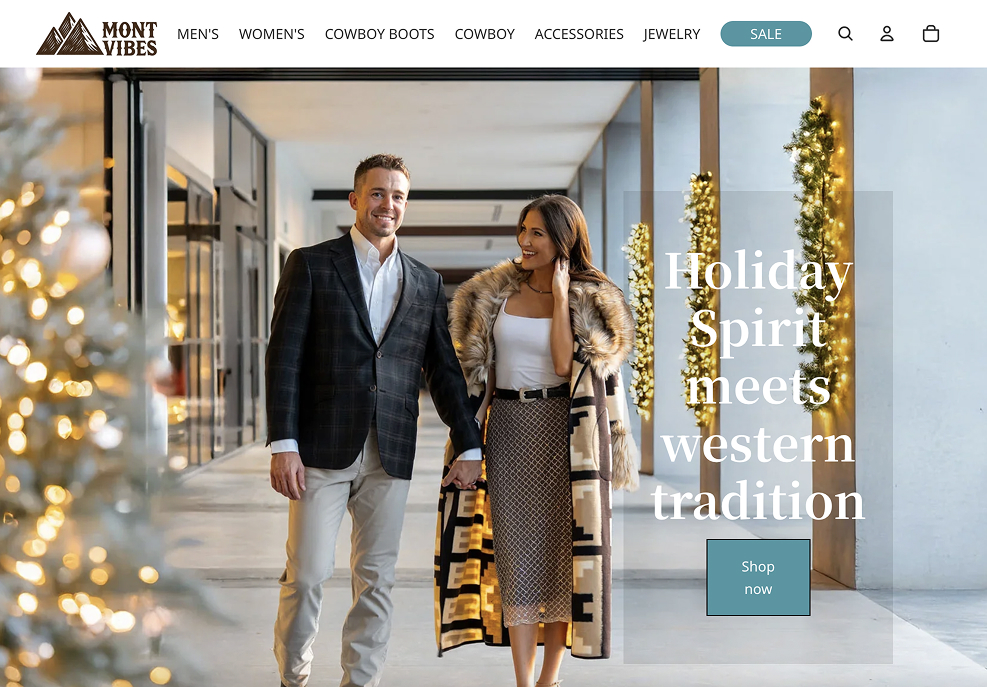987x687 pixels.
Task: Open the WOMEN'S menu
Action: (x=271, y=34)
